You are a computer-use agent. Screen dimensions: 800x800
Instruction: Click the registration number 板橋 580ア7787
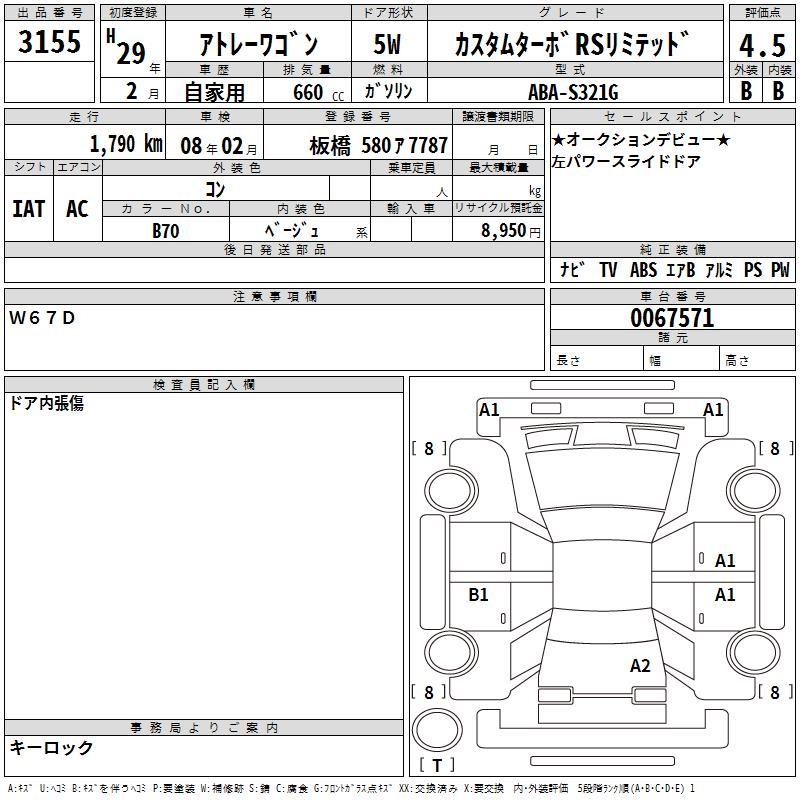pyautogui.click(x=379, y=146)
